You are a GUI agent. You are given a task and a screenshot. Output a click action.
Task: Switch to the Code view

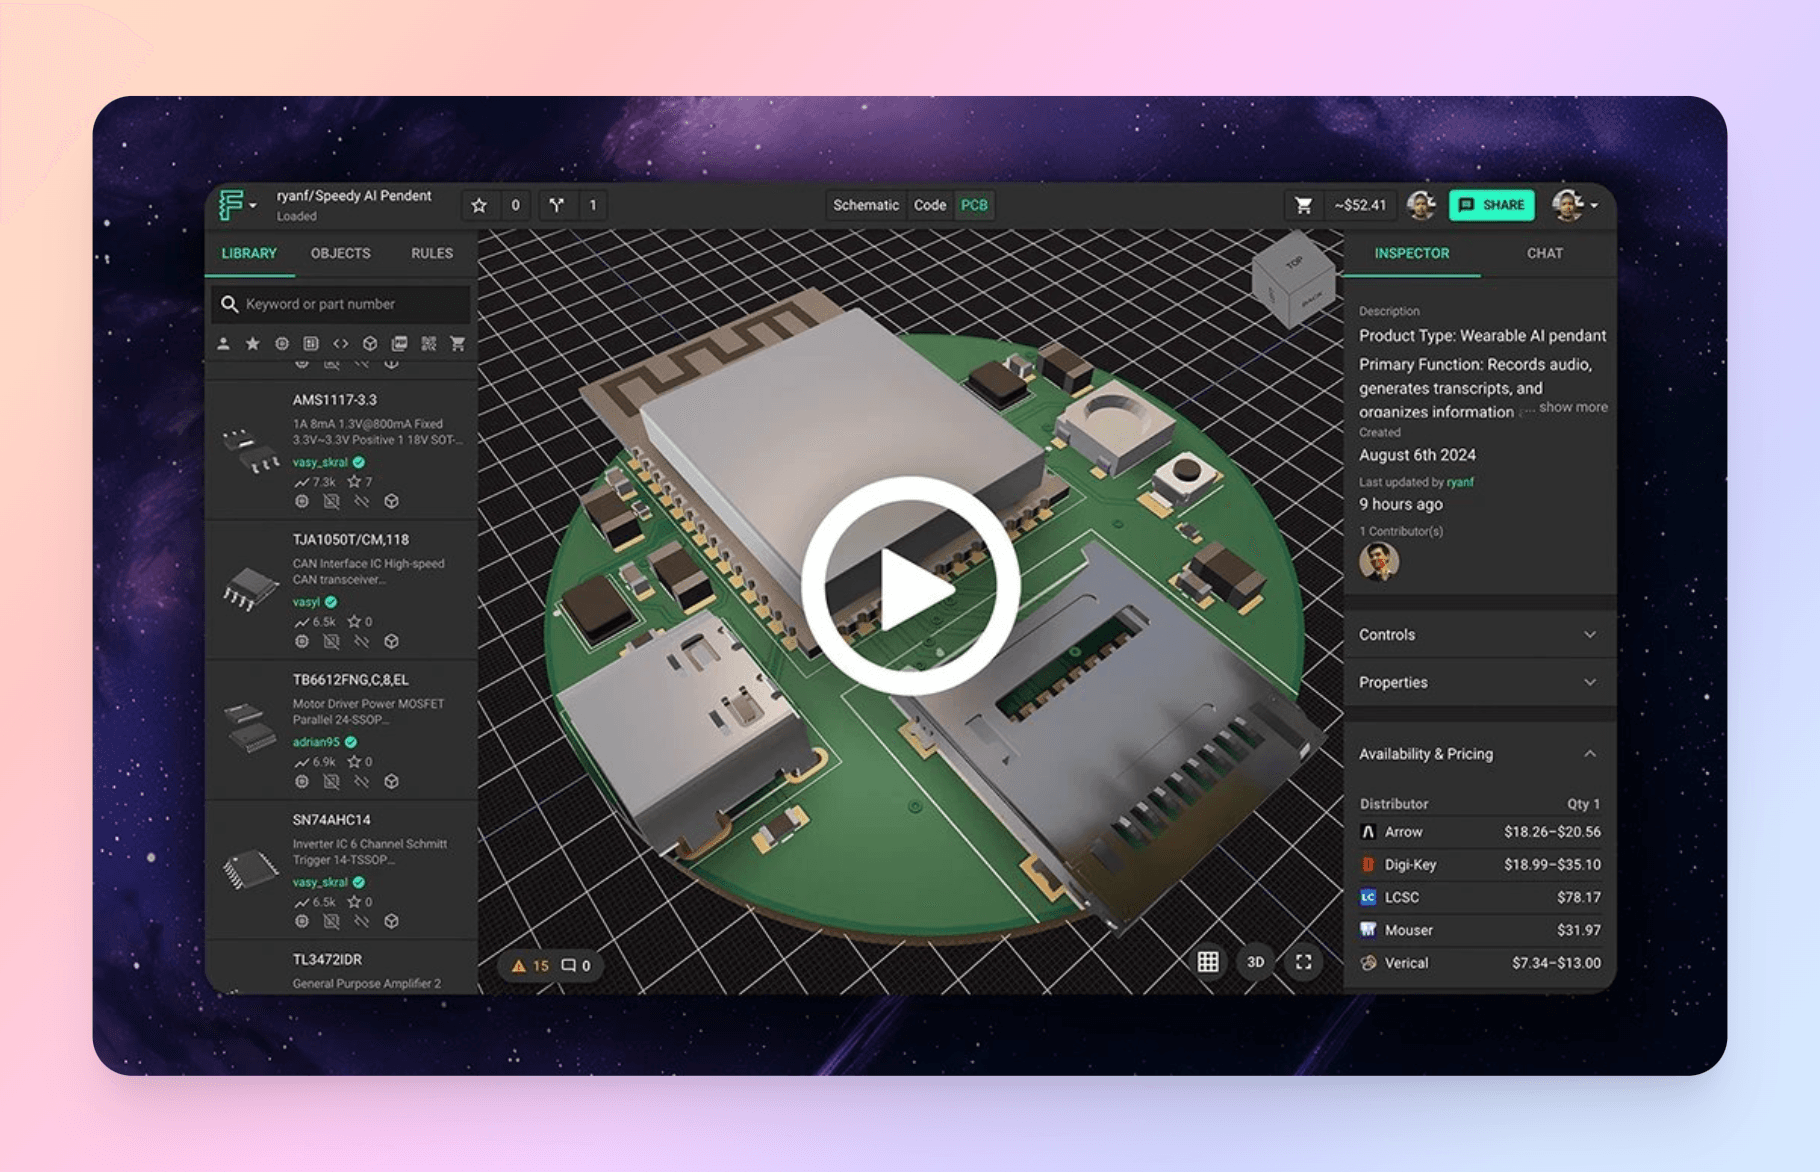[x=930, y=205]
